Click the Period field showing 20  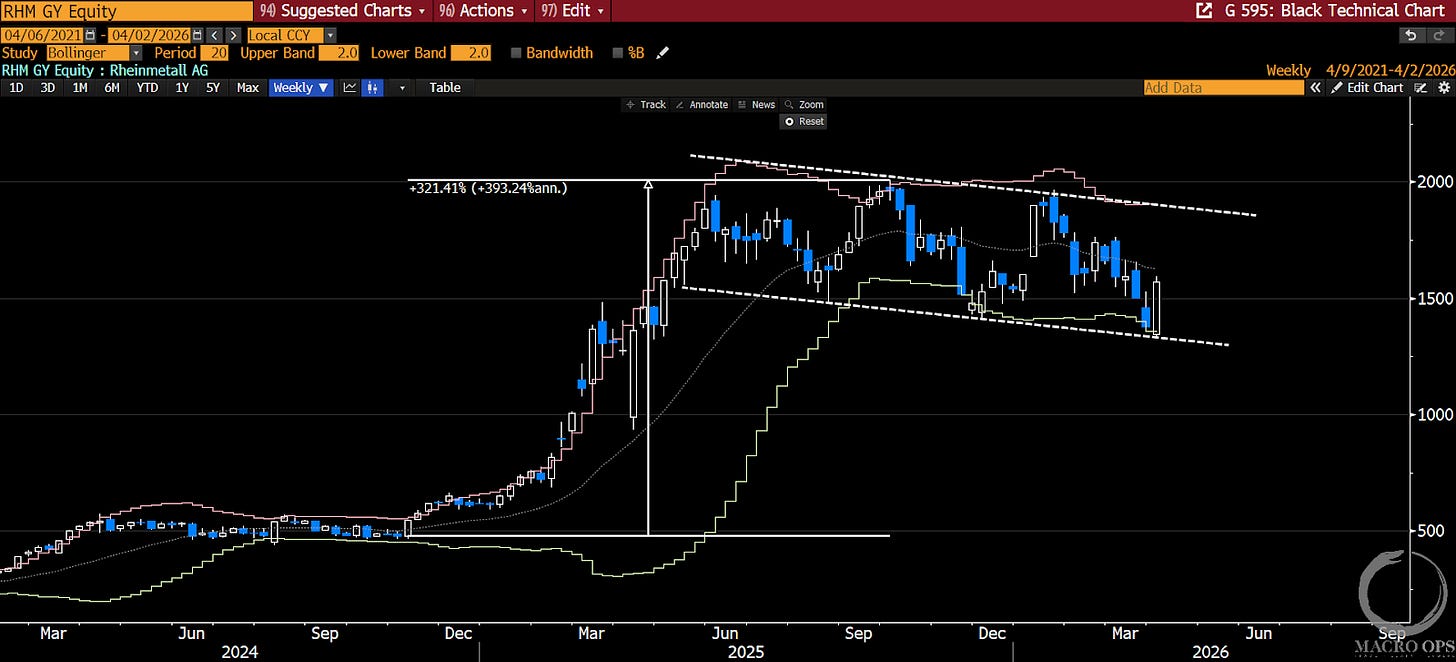215,53
